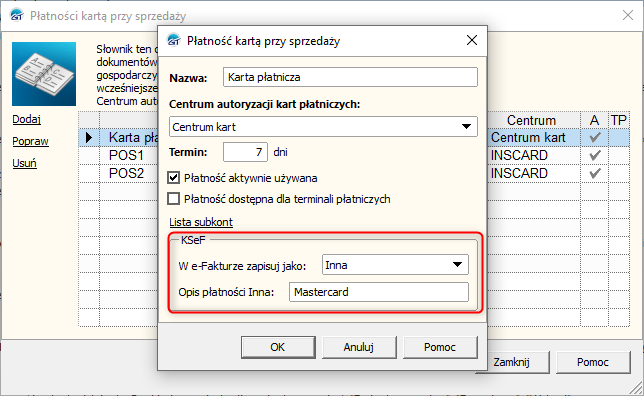The image size is (644, 396).
Task: Click the GT logo in dialog title
Action: click(174, 40)
